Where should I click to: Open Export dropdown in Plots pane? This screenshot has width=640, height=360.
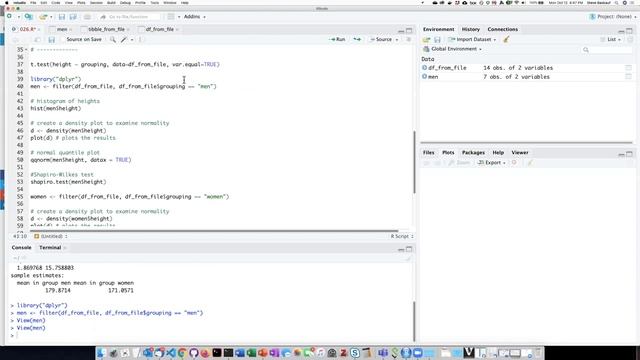pyautogui.click(x=492, y=162)
